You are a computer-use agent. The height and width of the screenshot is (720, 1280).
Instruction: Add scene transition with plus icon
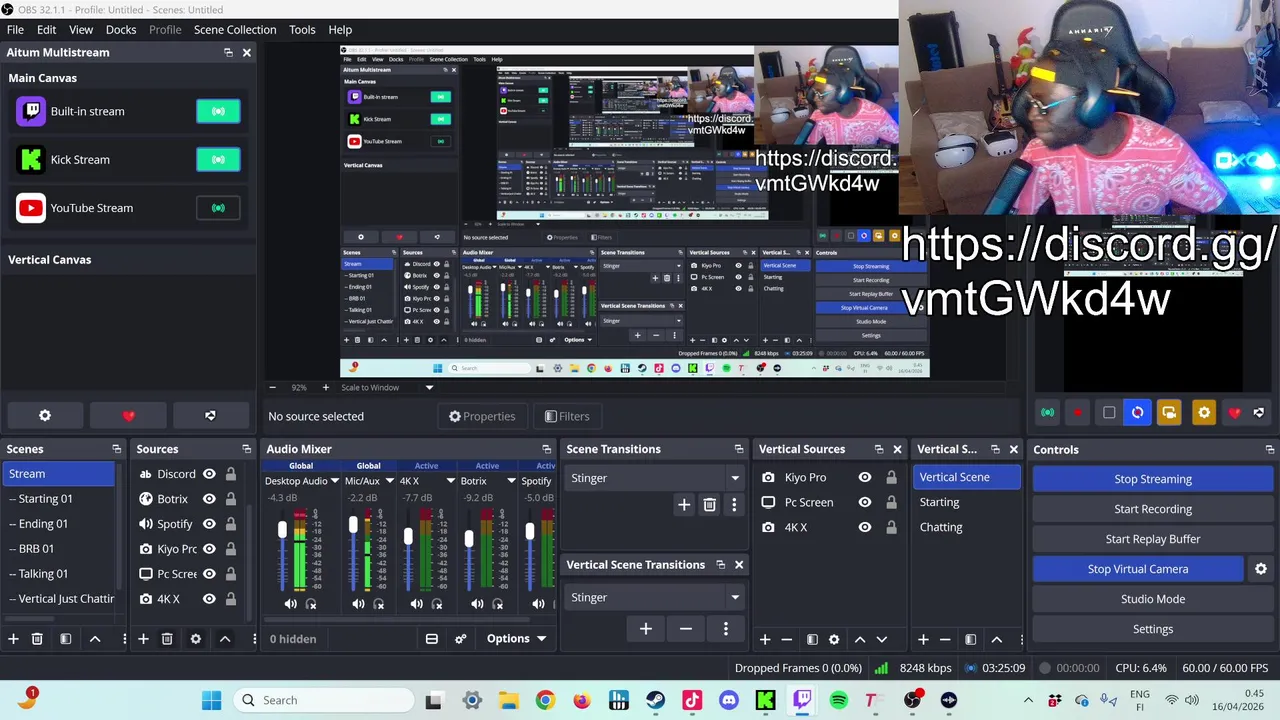[684, 505]
